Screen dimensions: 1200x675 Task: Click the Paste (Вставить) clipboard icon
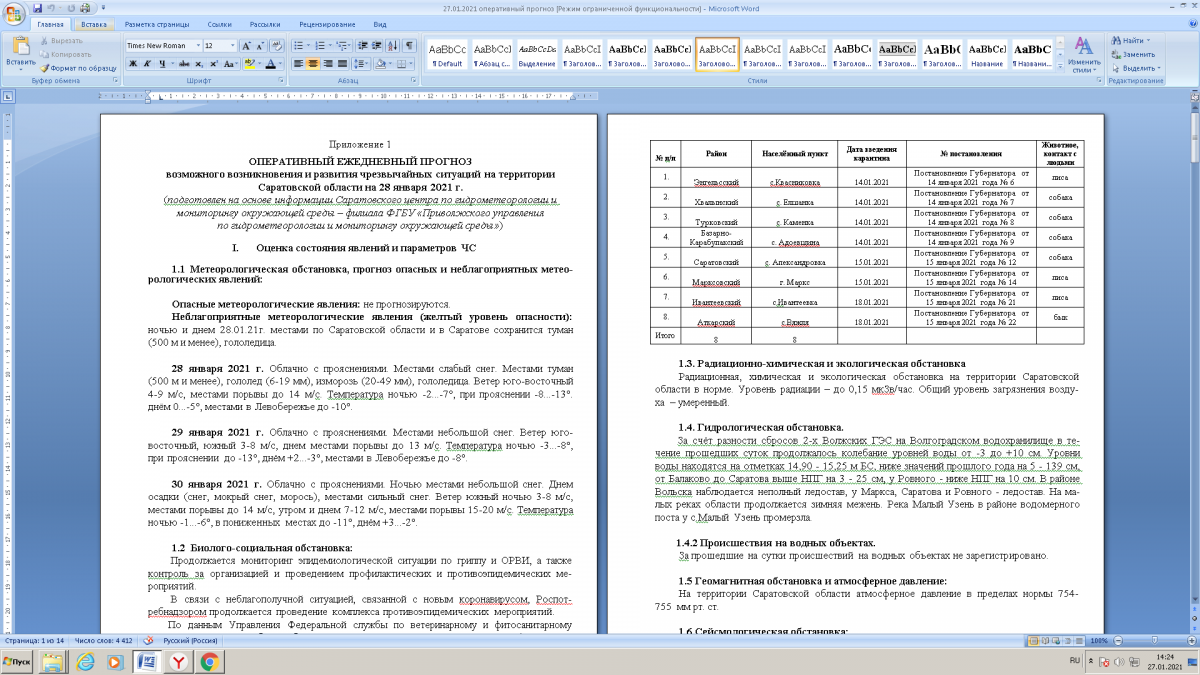(x=19, y=49)
